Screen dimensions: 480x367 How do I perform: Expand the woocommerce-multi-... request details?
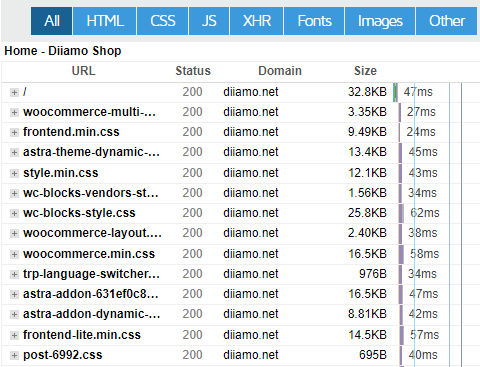point(14,112)
